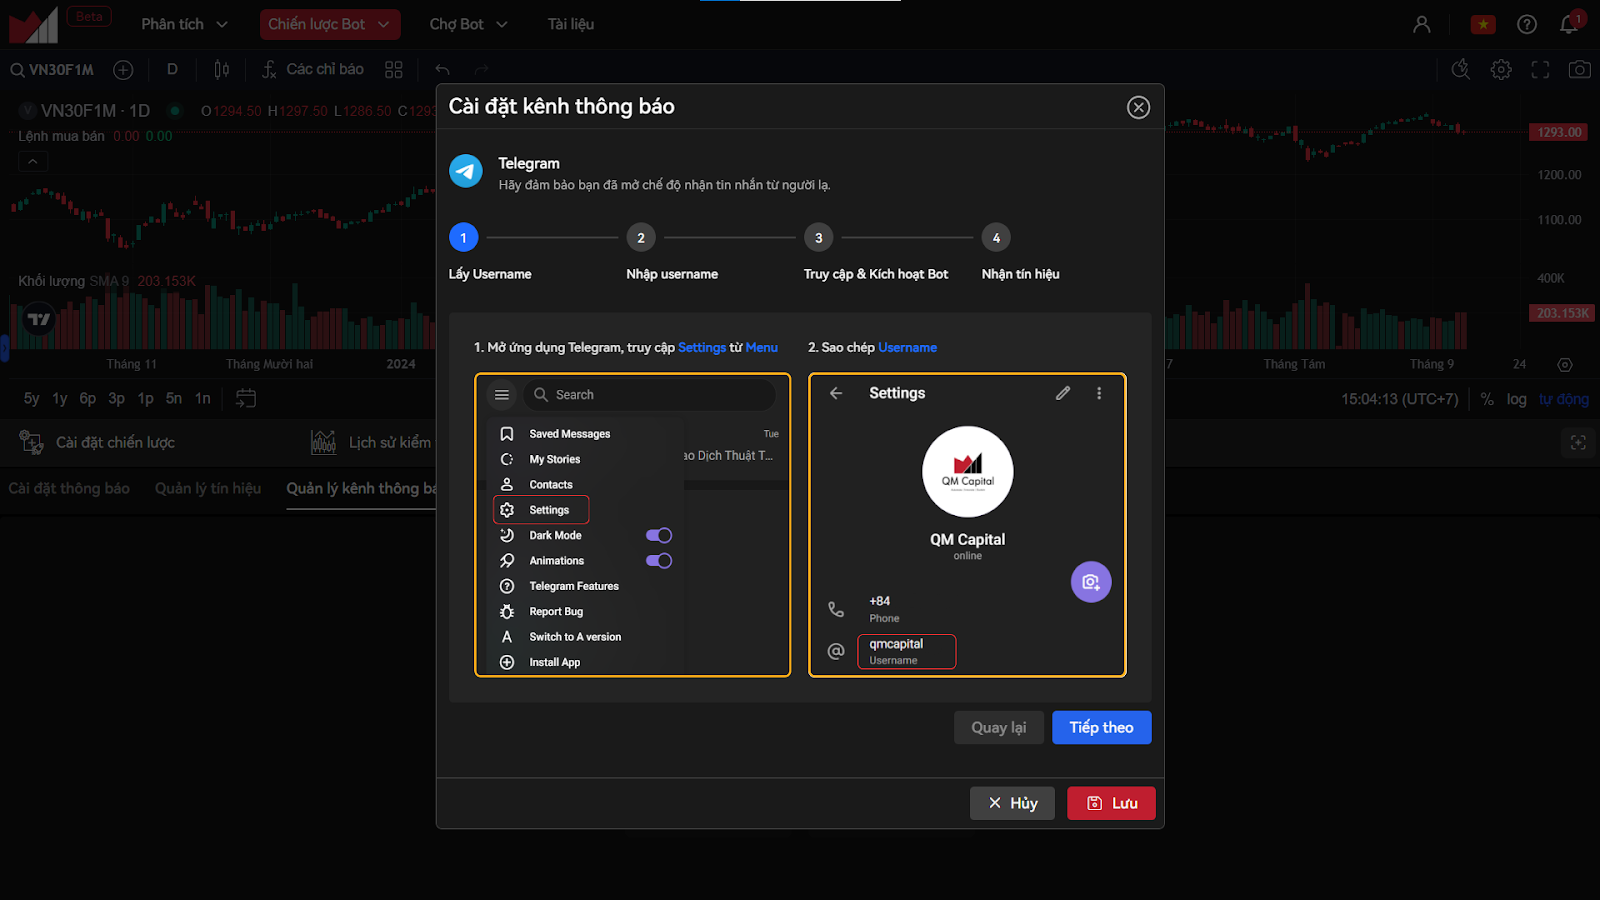Open the chart settings gear icon
Viewport: 1600px width, 900px height.
tap(1501, 69)
